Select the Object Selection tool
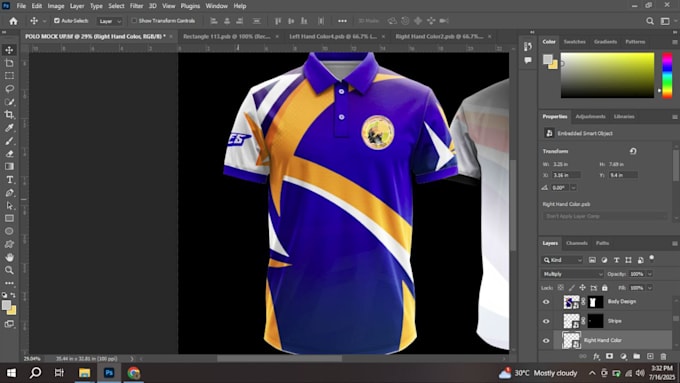 coord(9,102)
